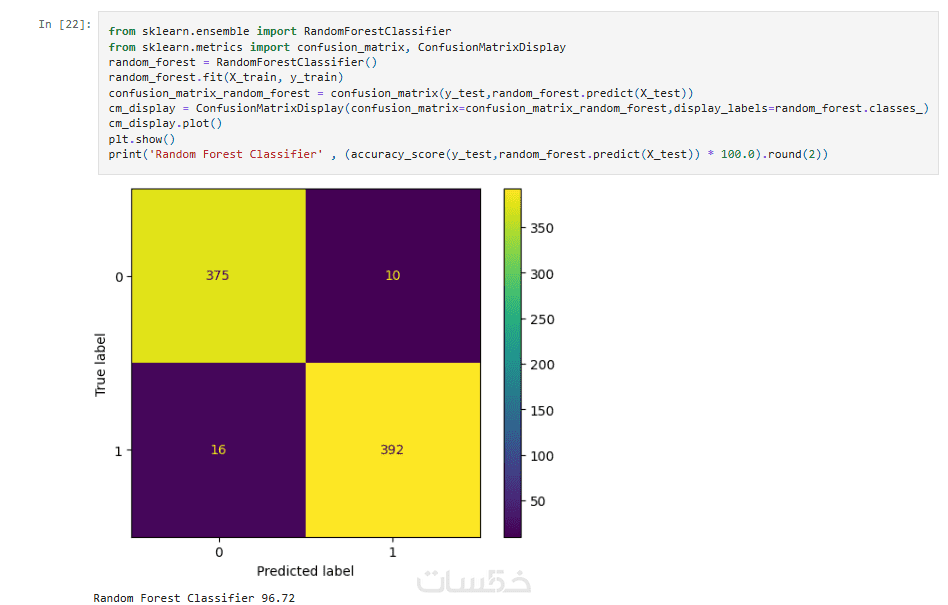Click the colorbar tick label 200
948x605 pixels.
point(542,365)
